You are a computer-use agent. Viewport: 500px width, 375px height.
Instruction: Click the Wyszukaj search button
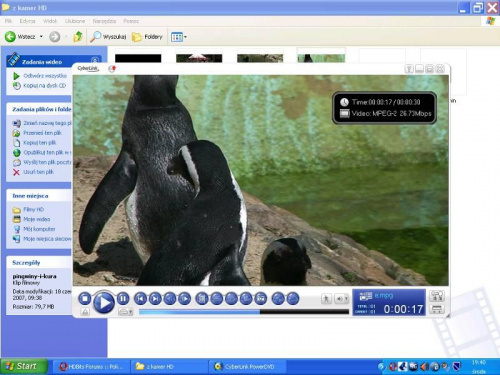point(108,37)
